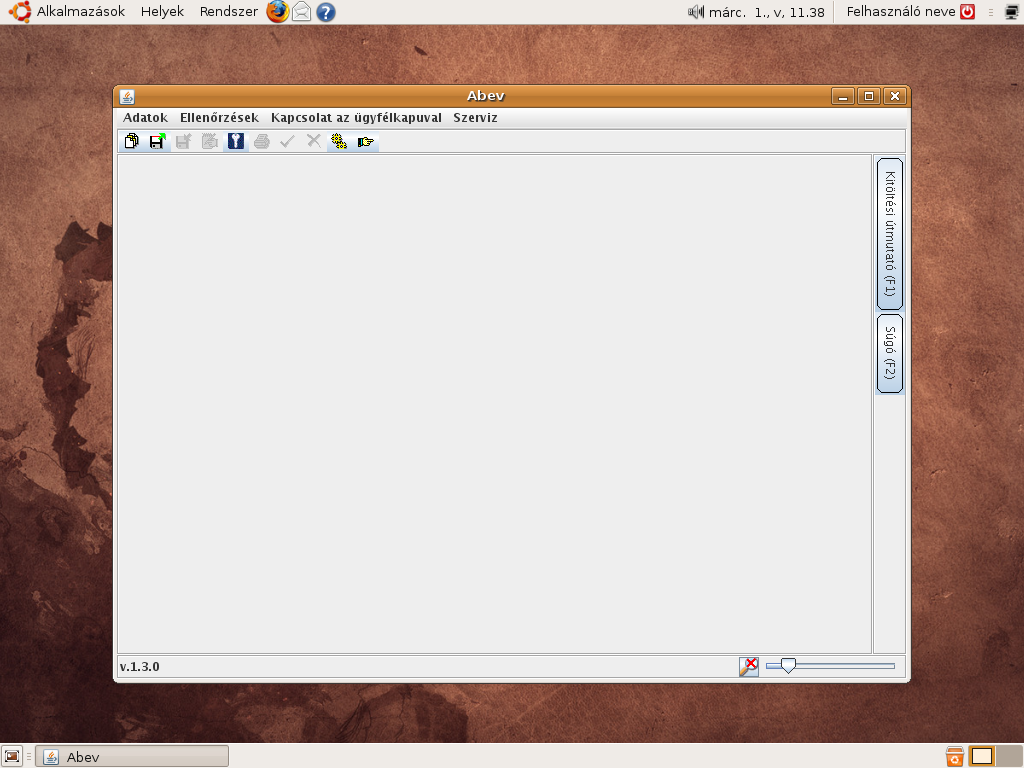
Task: Click the pointing hand icon
Action: pos(365,141)
